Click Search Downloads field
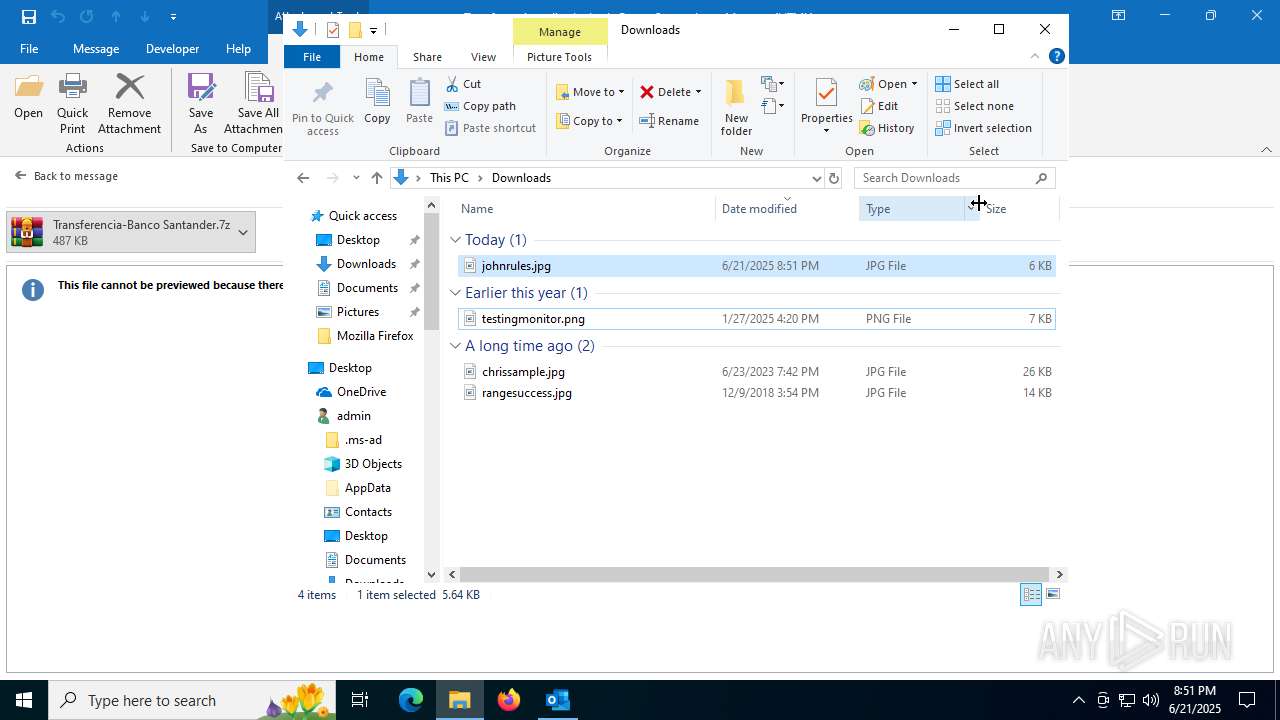The height and width of the screenshot is (720, 1280). (x=954, y=178)
